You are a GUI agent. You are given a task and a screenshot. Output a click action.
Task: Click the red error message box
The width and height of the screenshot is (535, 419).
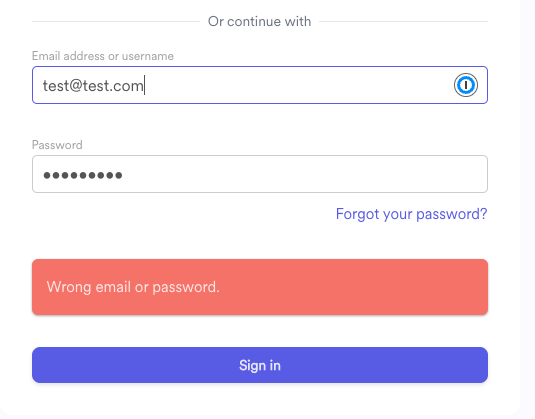[x=260, y=287]
